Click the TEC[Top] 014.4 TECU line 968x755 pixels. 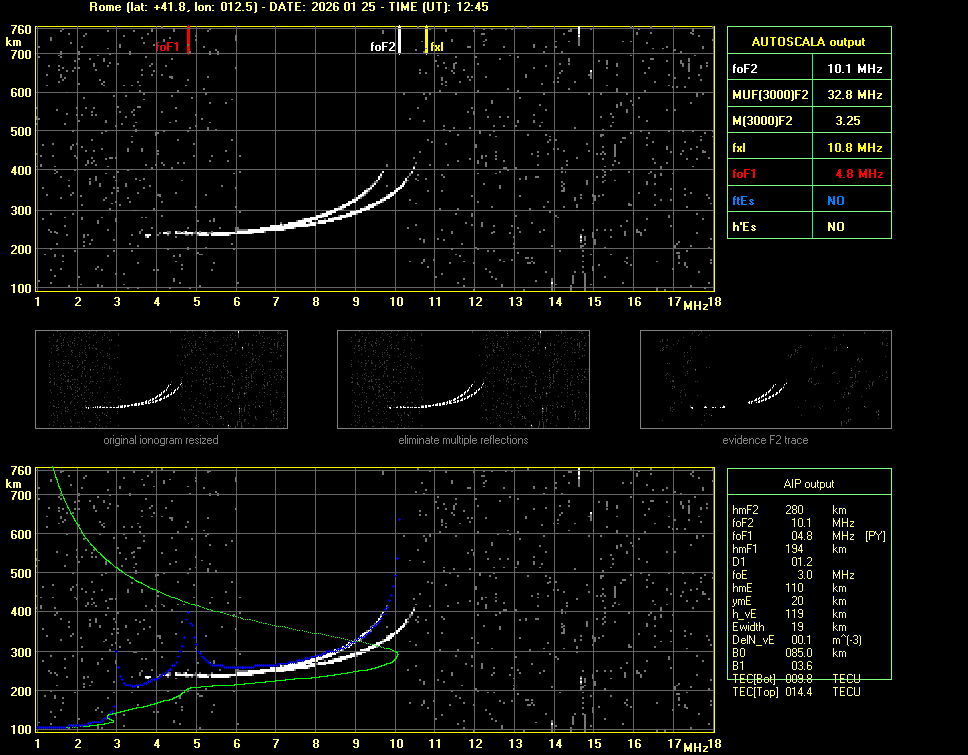tap(795, 692)
